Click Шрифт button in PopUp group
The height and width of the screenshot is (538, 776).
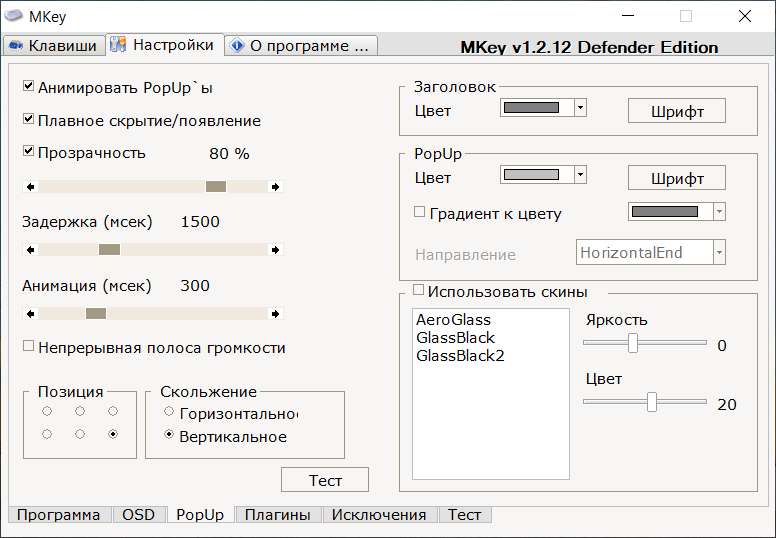coord(677,178)
